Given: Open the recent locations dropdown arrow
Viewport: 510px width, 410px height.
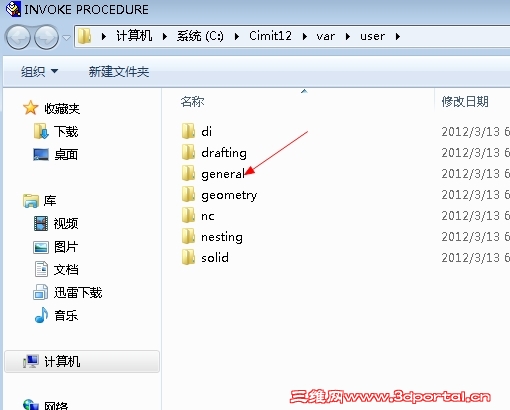Looking at the screenshot, I should point(66,38).
